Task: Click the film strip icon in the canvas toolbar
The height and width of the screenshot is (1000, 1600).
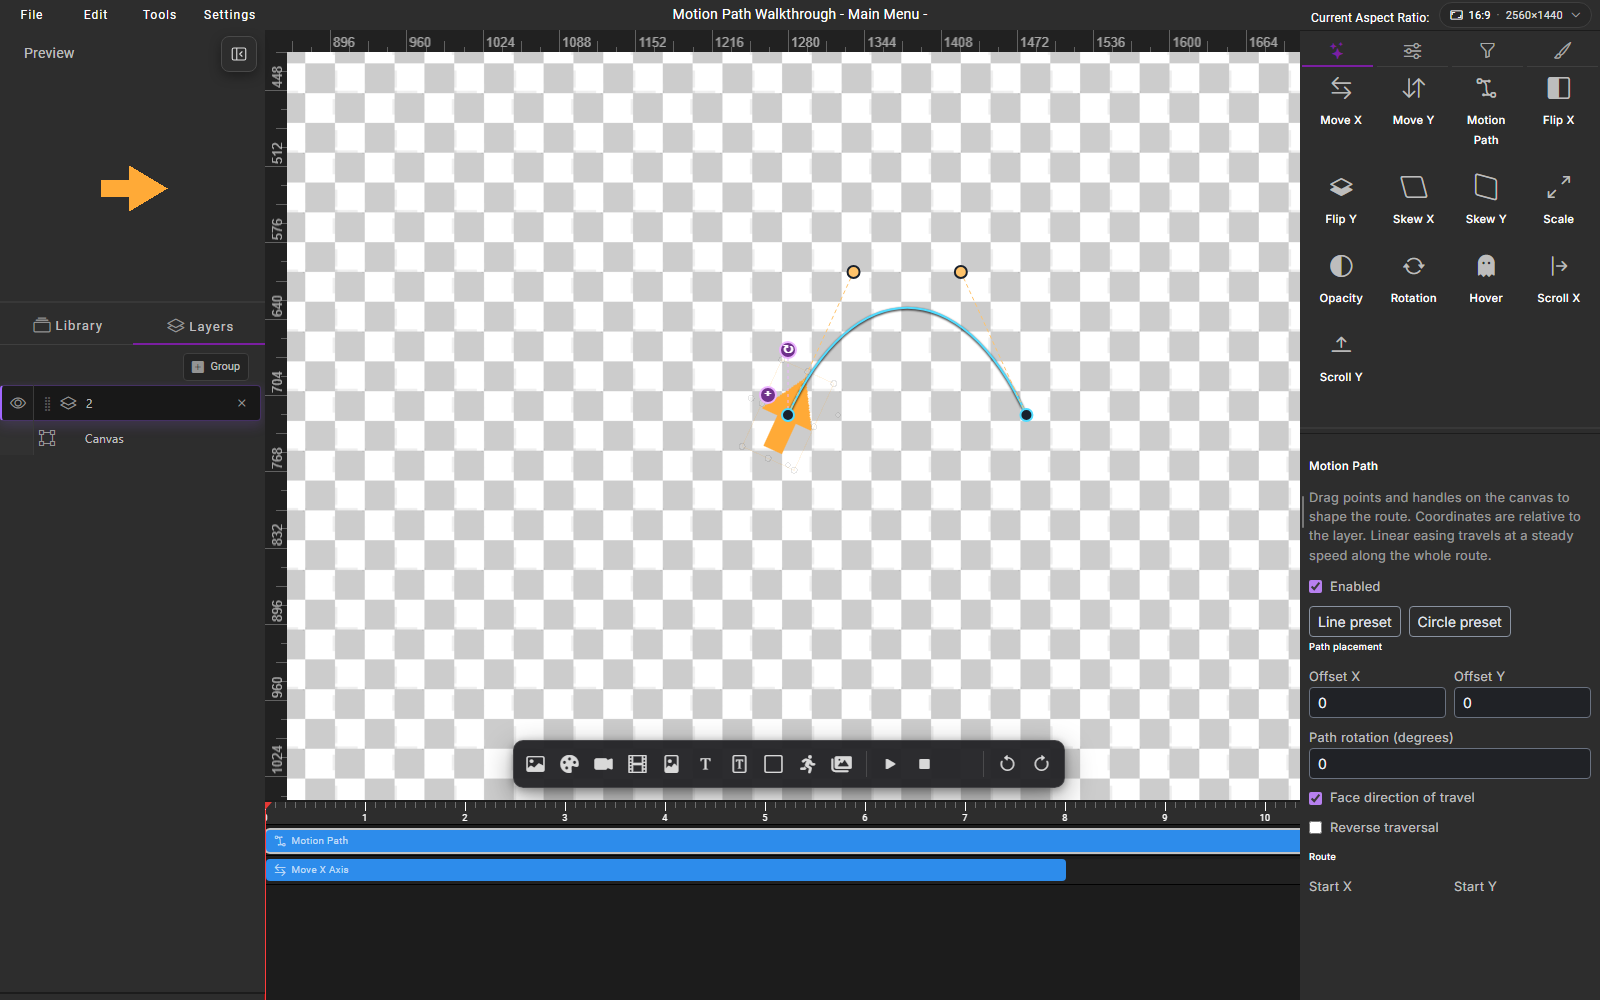Action: [x=637, y=764]
